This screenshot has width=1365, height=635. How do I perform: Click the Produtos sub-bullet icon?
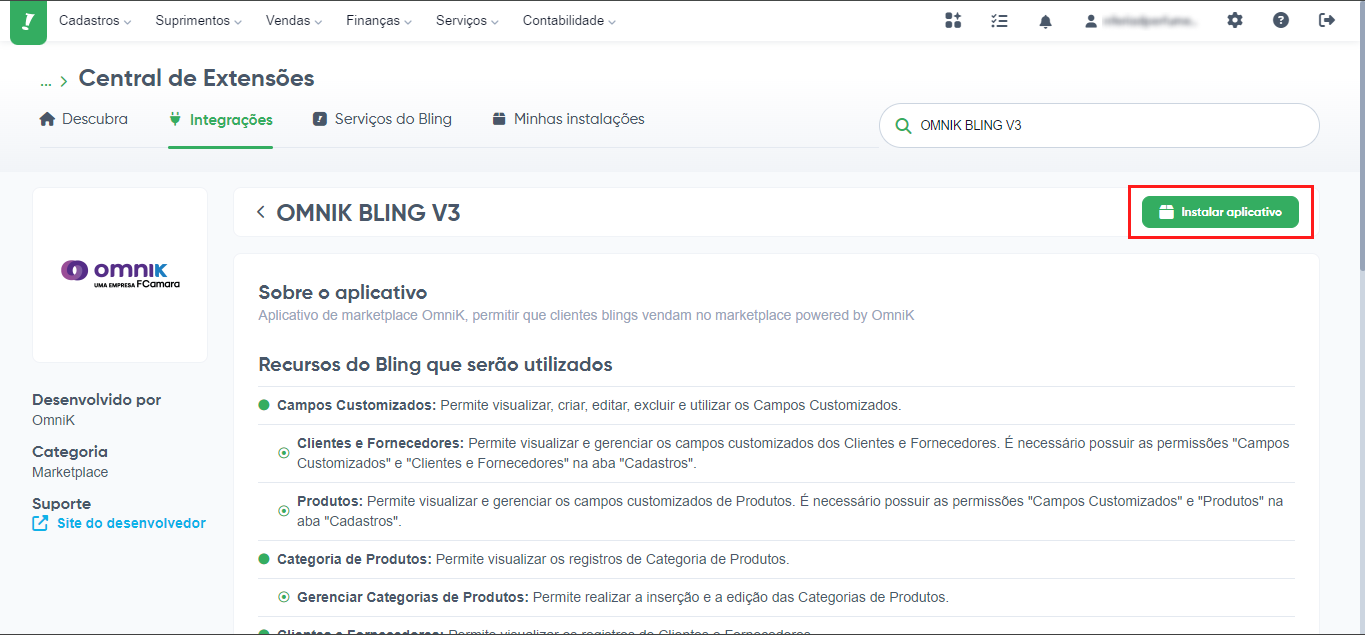point(283,511)
